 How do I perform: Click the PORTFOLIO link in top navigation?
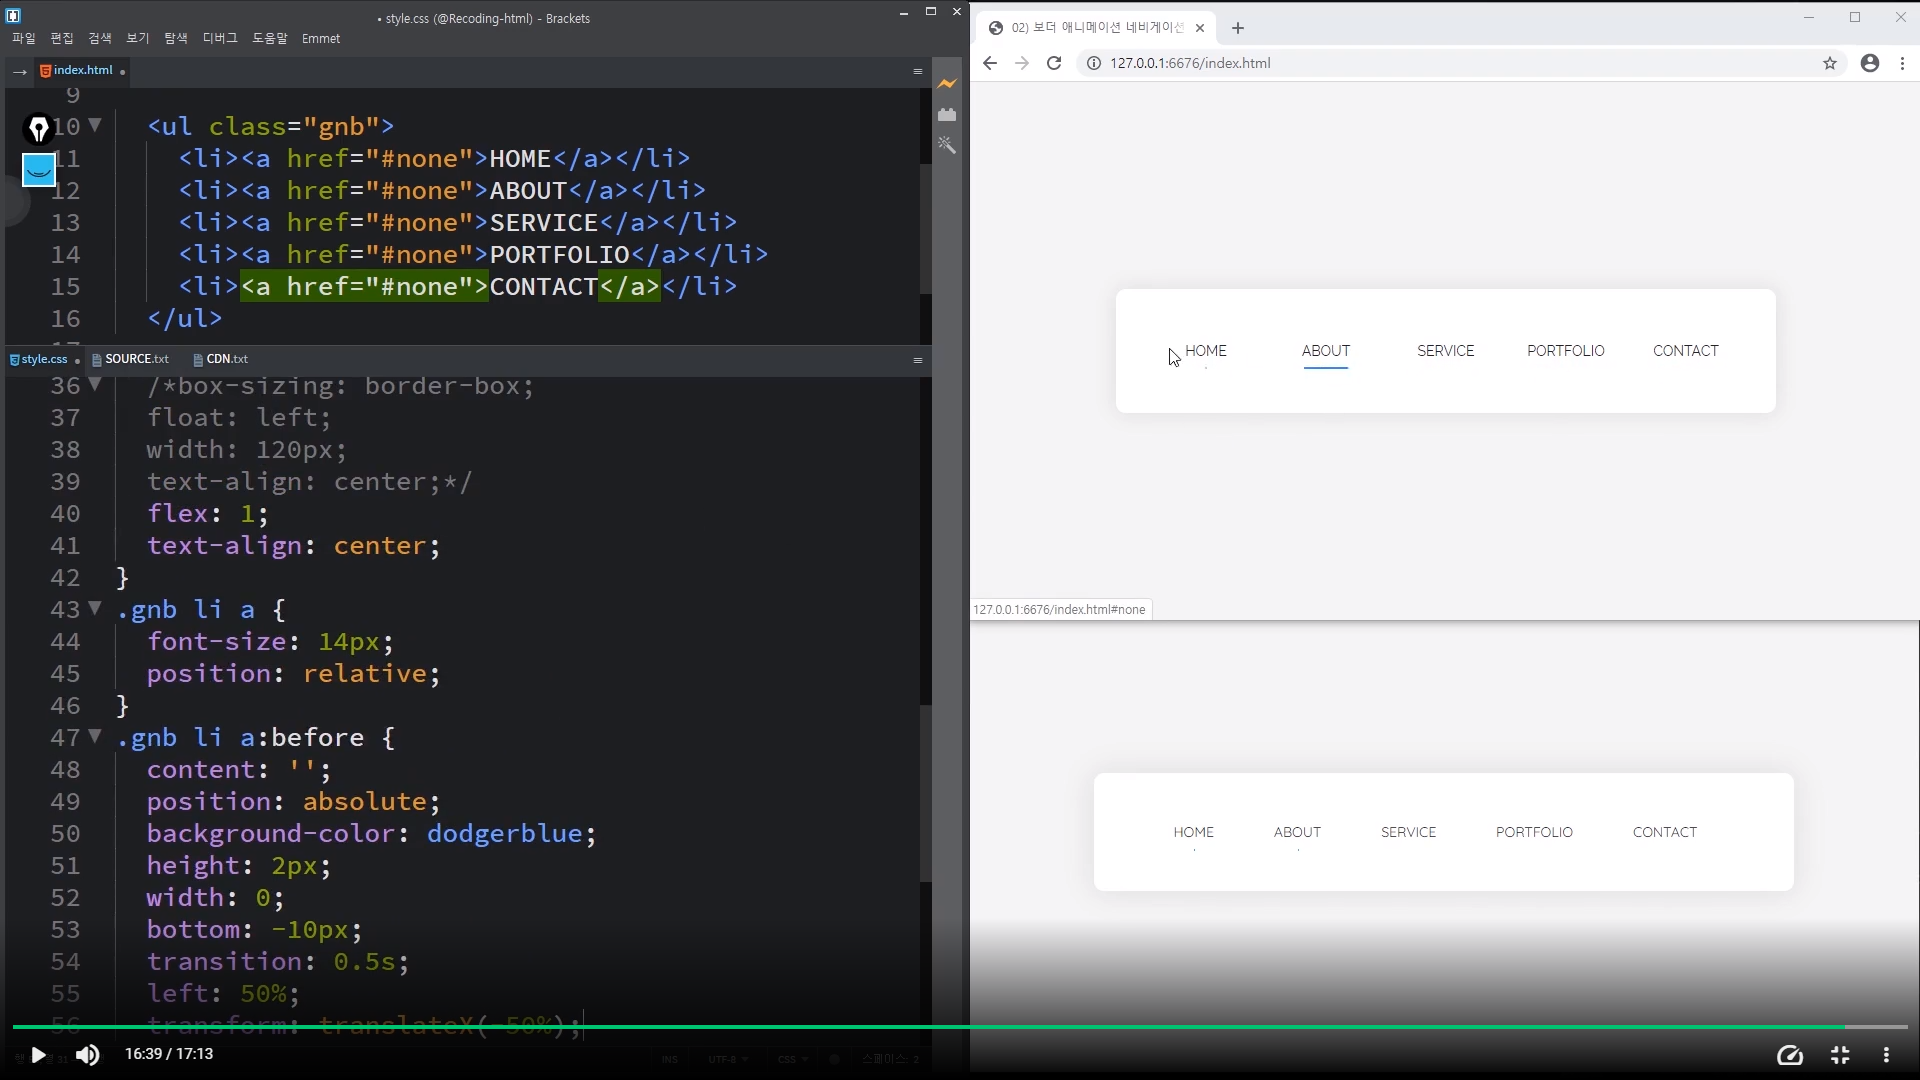click(x=1566, y=351)
